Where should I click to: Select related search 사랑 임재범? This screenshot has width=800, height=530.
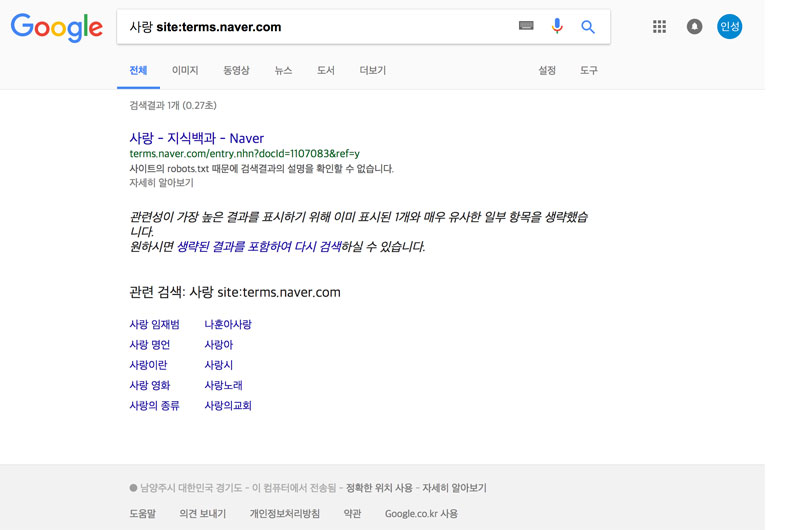point(154,324)
